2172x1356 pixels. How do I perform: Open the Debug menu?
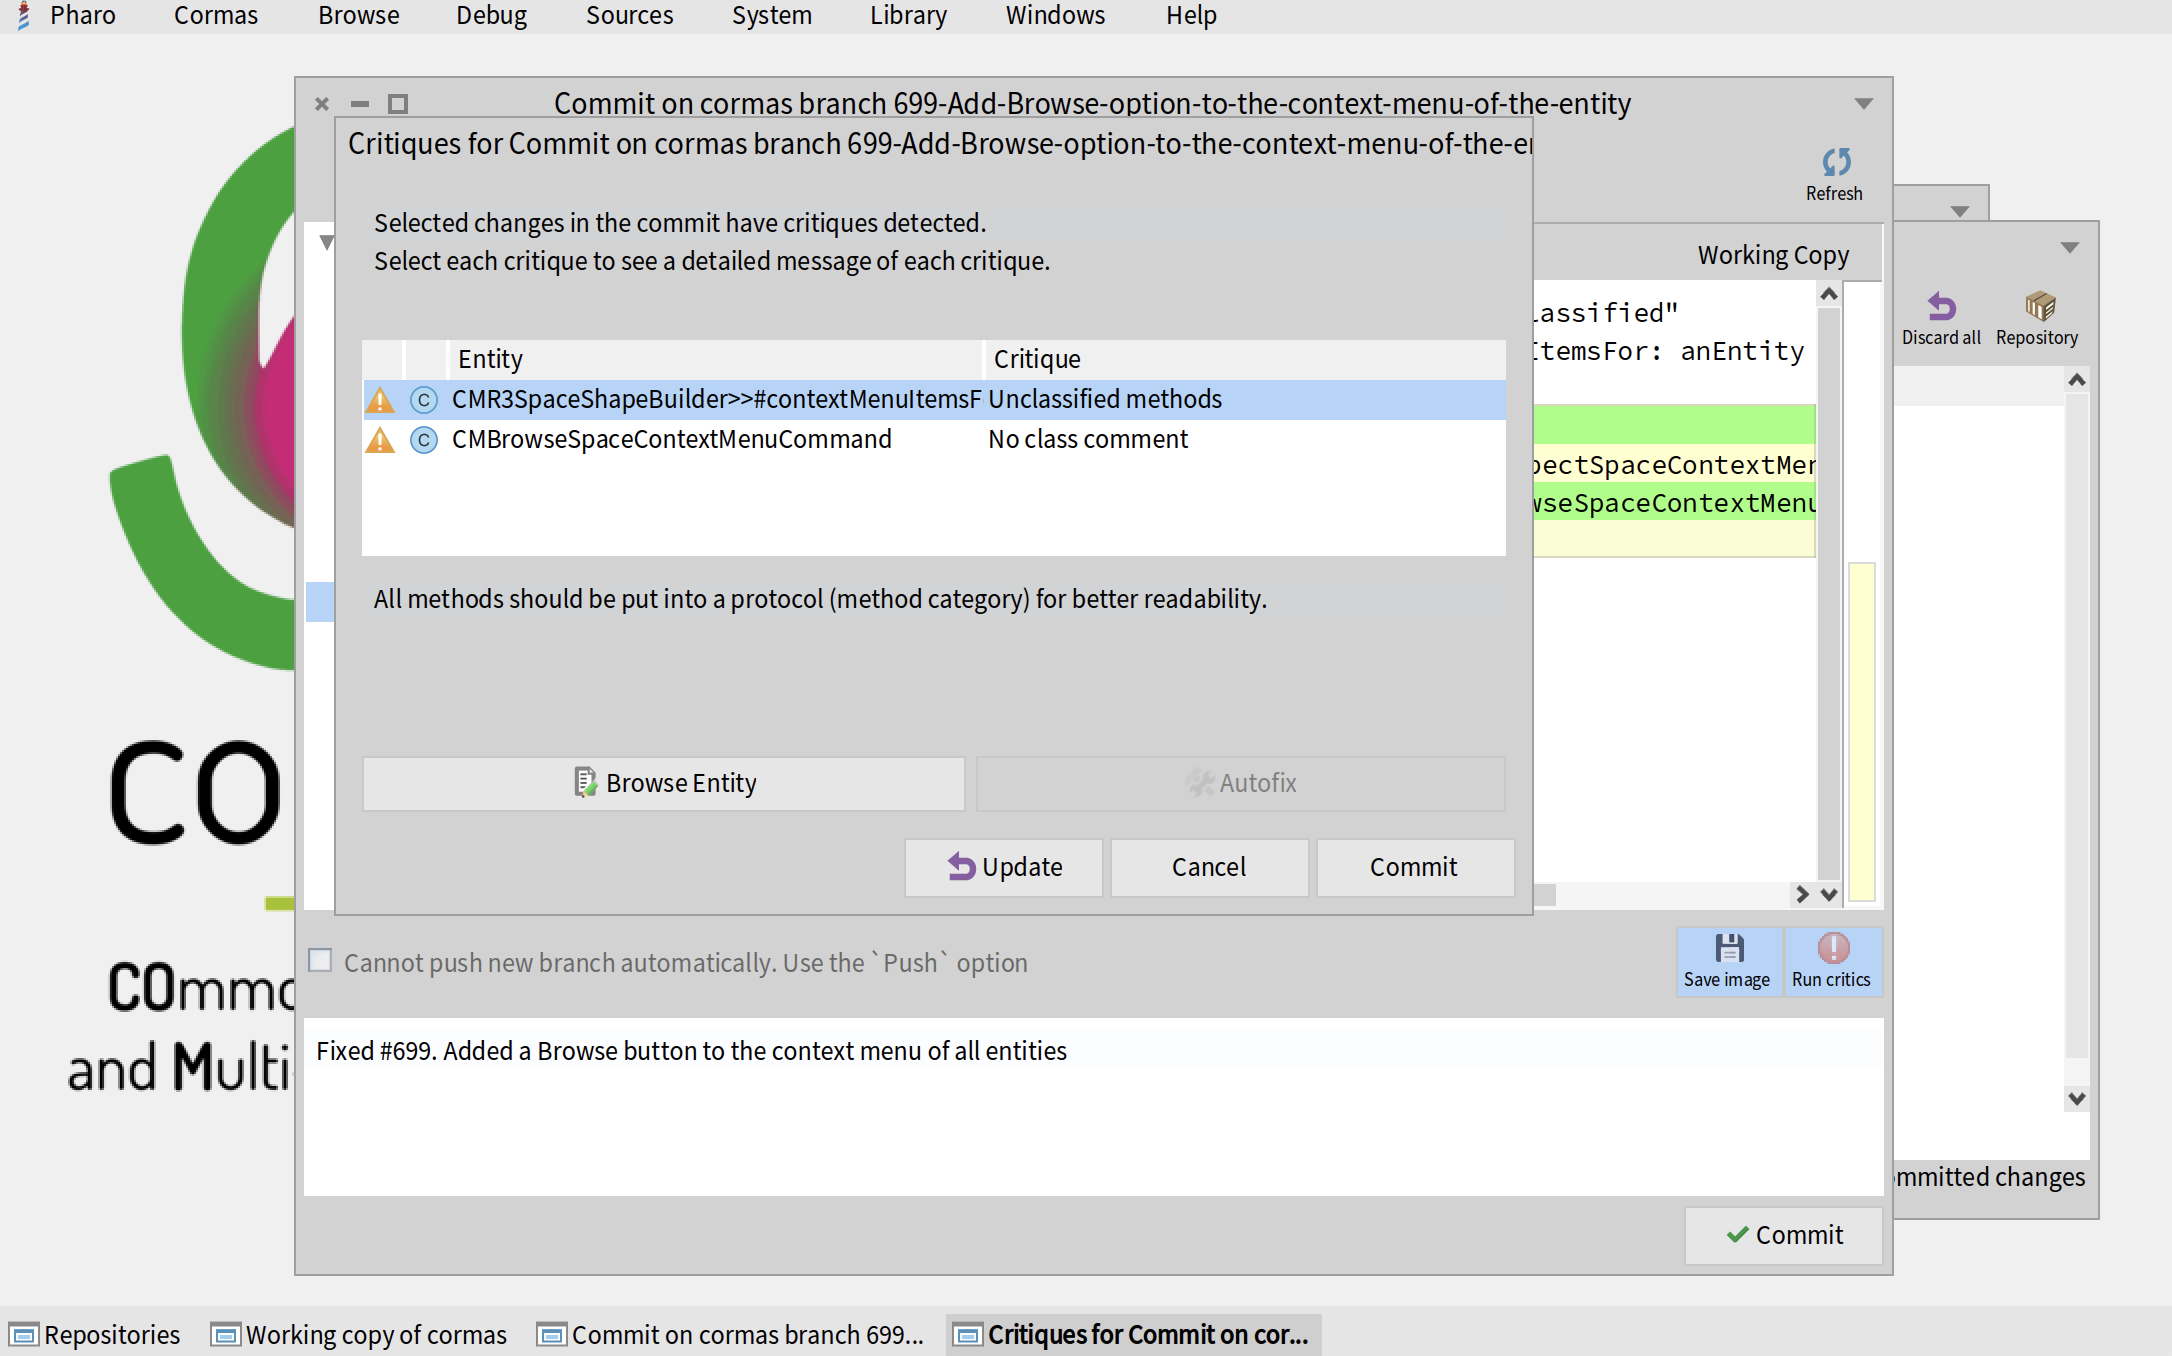(491, 16)
